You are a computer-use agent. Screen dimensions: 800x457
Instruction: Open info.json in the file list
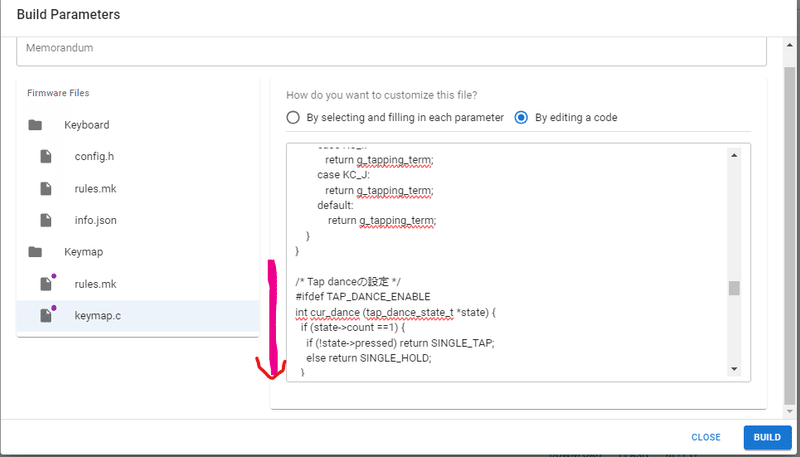(96, 220)
